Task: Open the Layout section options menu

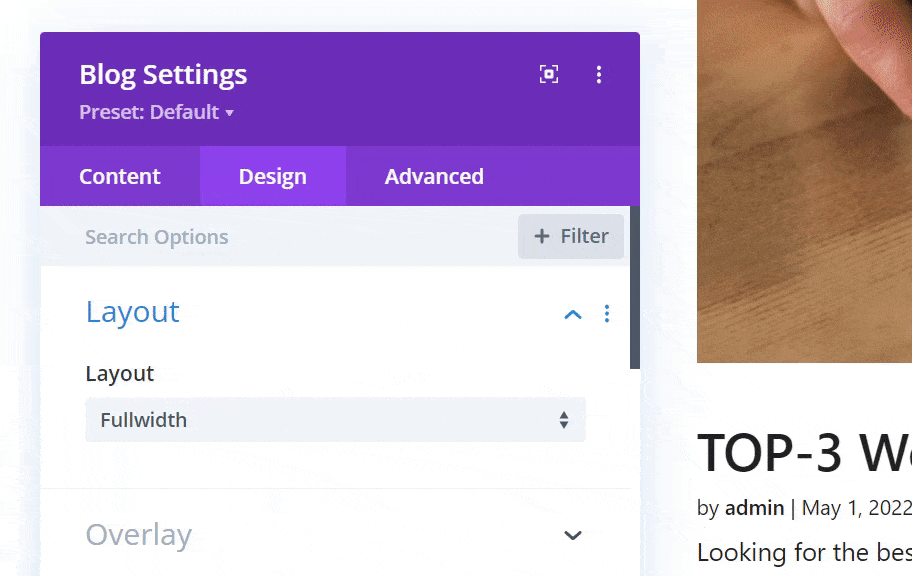Action: pos(607,314)
